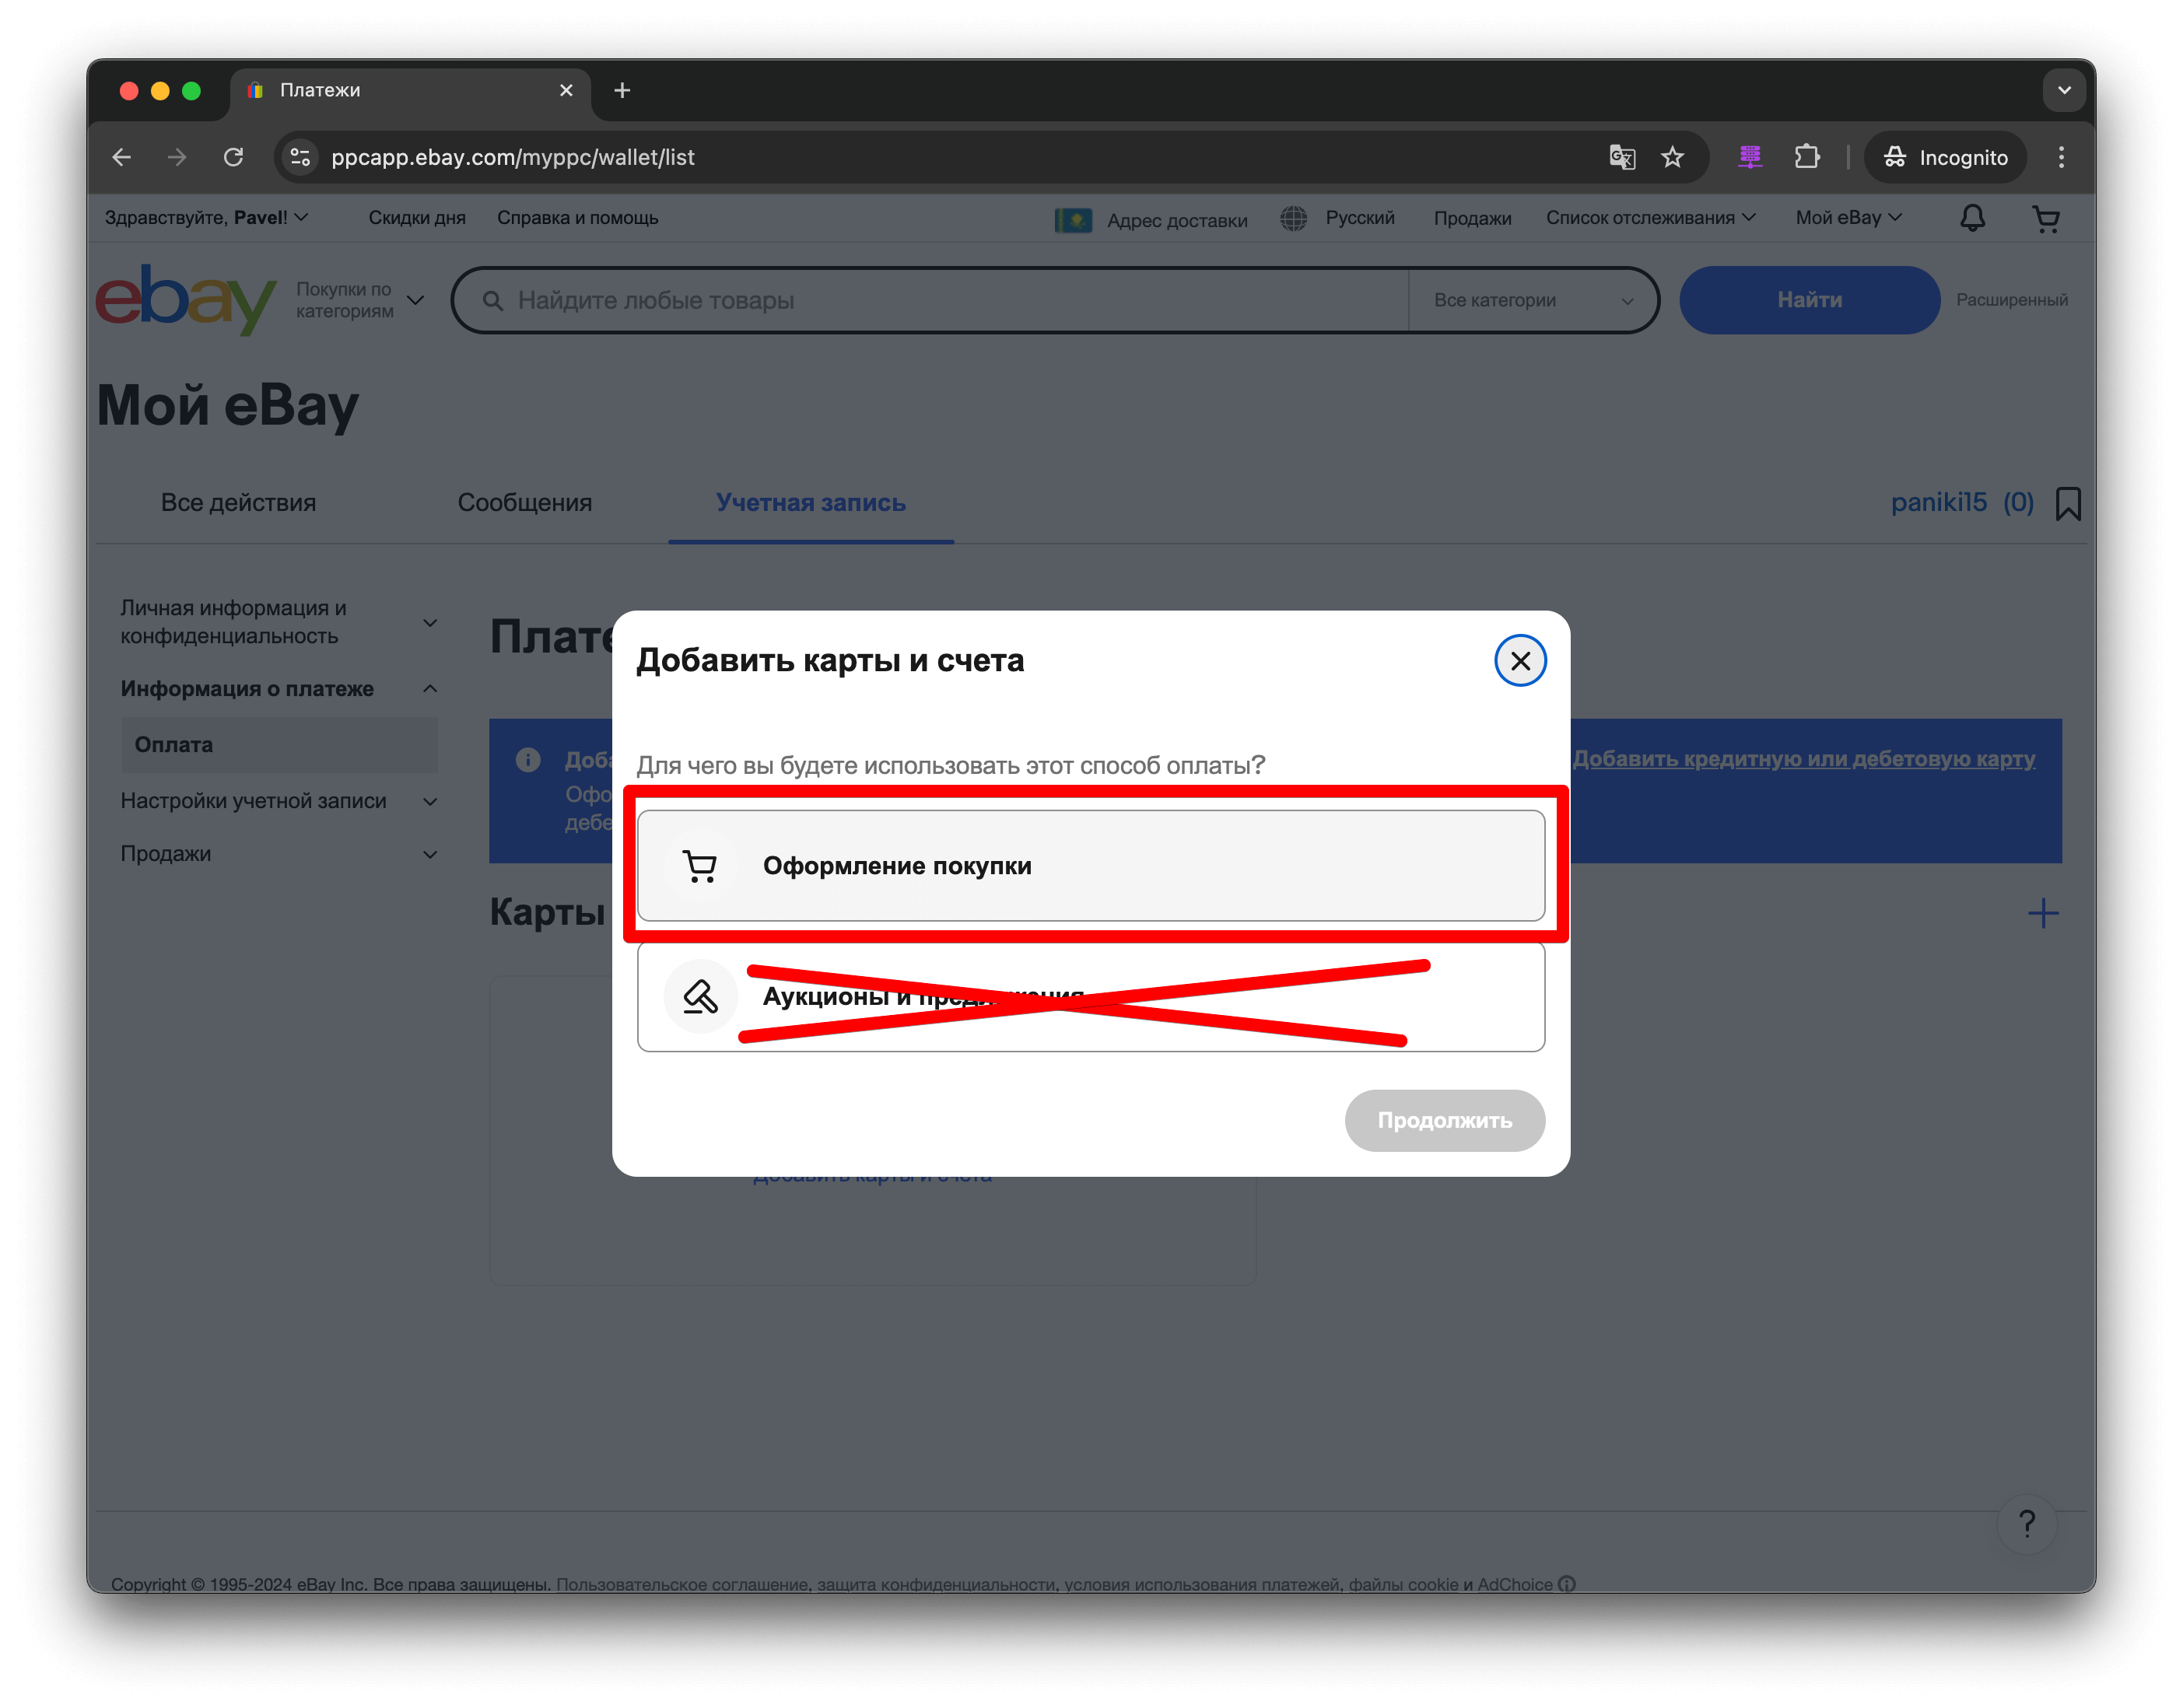Open Расширенный search link
Viewport: 2183px width, 1708px height.
pos(2012,300)
